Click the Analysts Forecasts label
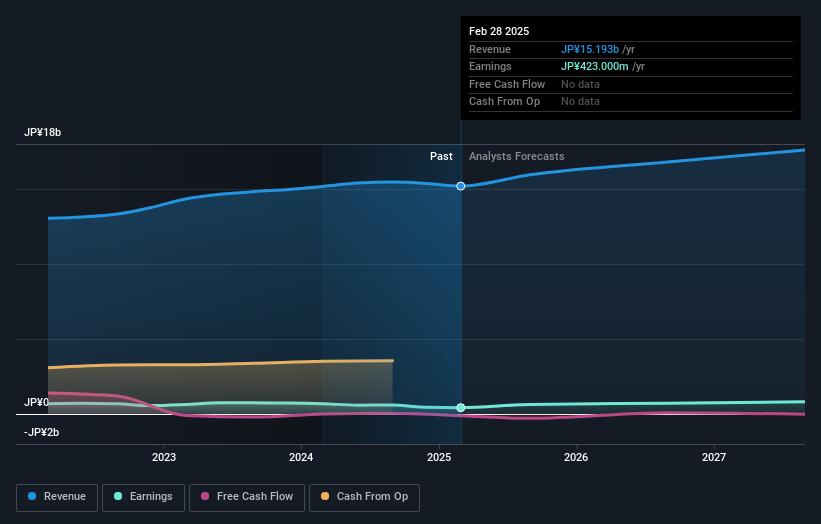The image size is (821, 524). click(517, 157)
